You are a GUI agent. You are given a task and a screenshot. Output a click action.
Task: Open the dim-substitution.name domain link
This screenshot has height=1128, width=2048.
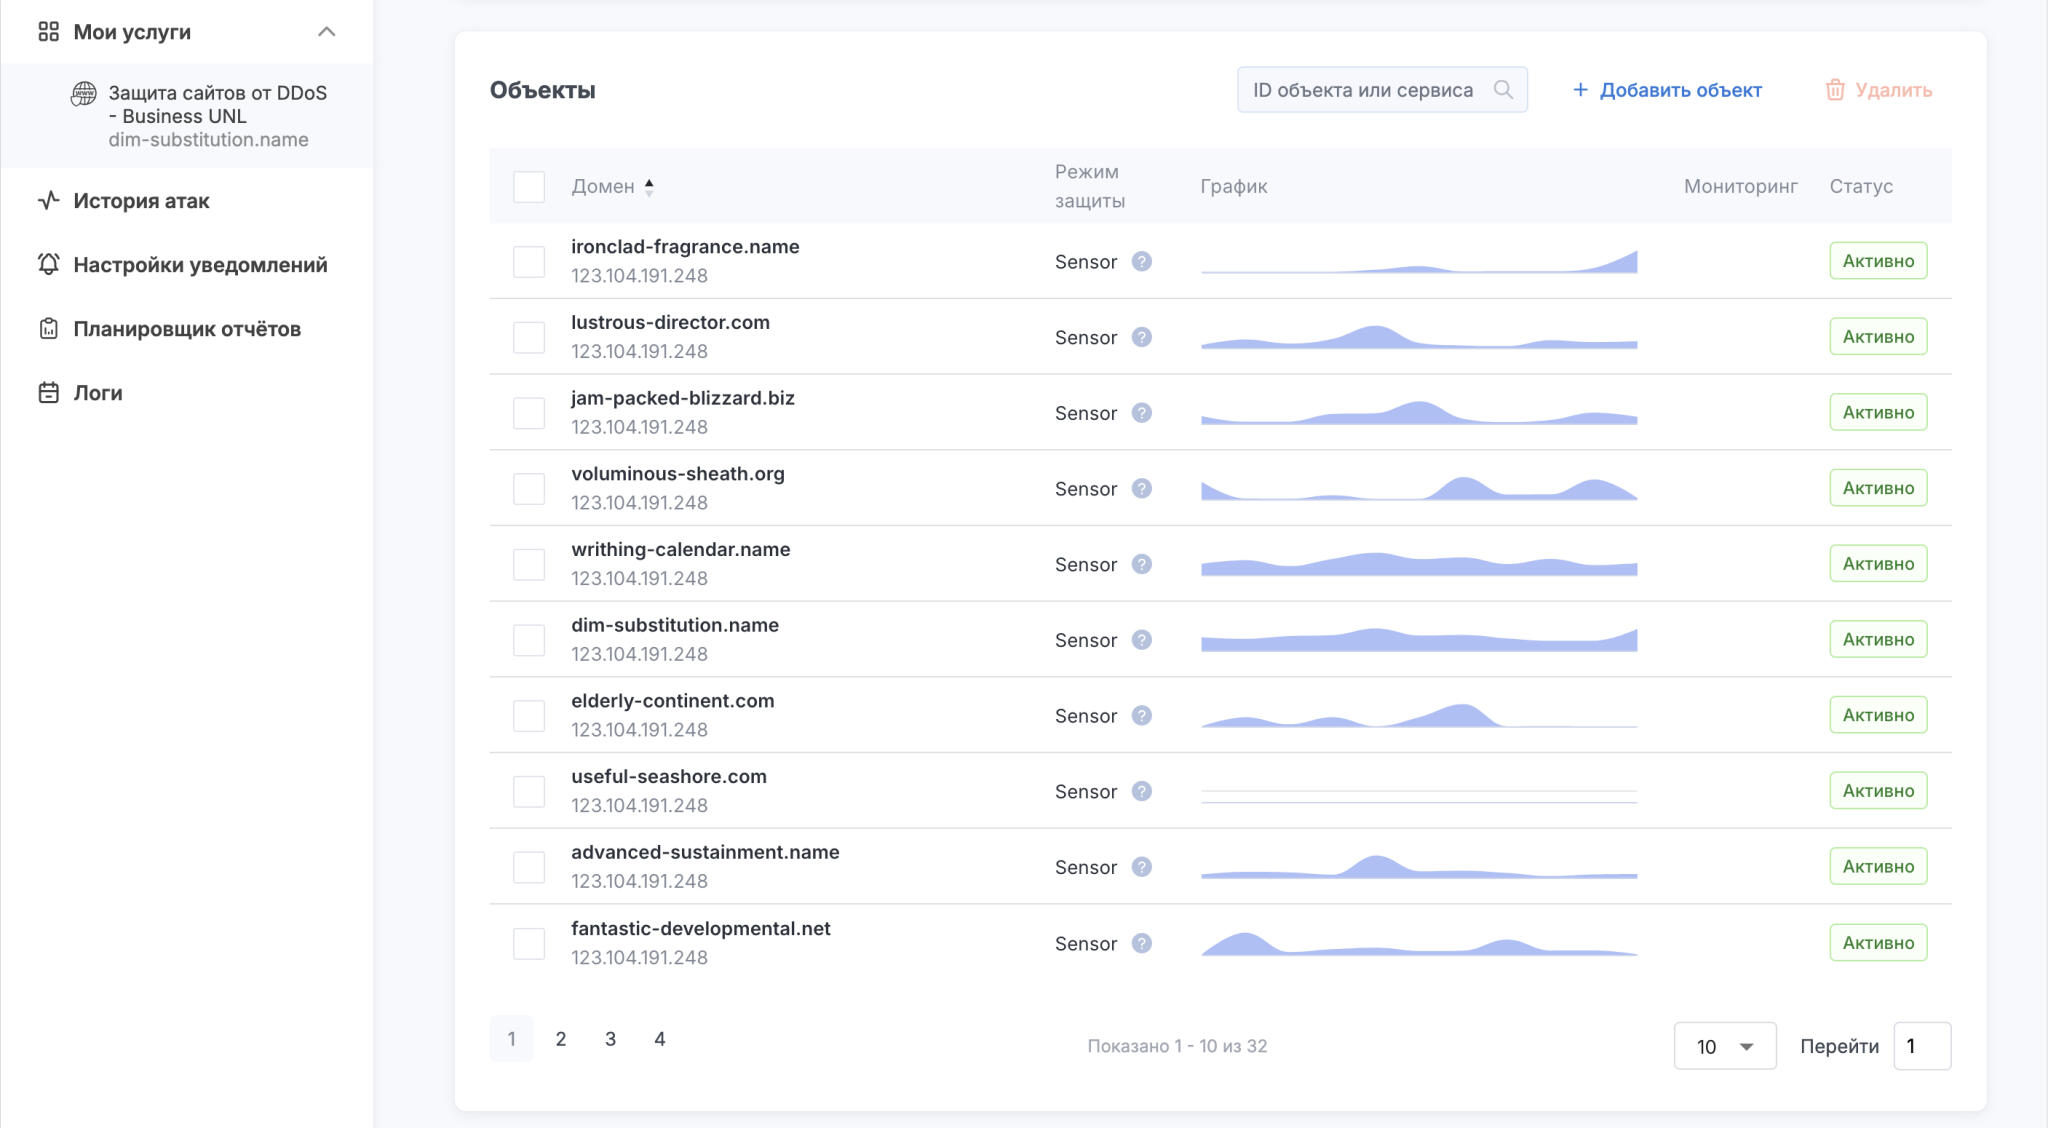click(675, 625)
